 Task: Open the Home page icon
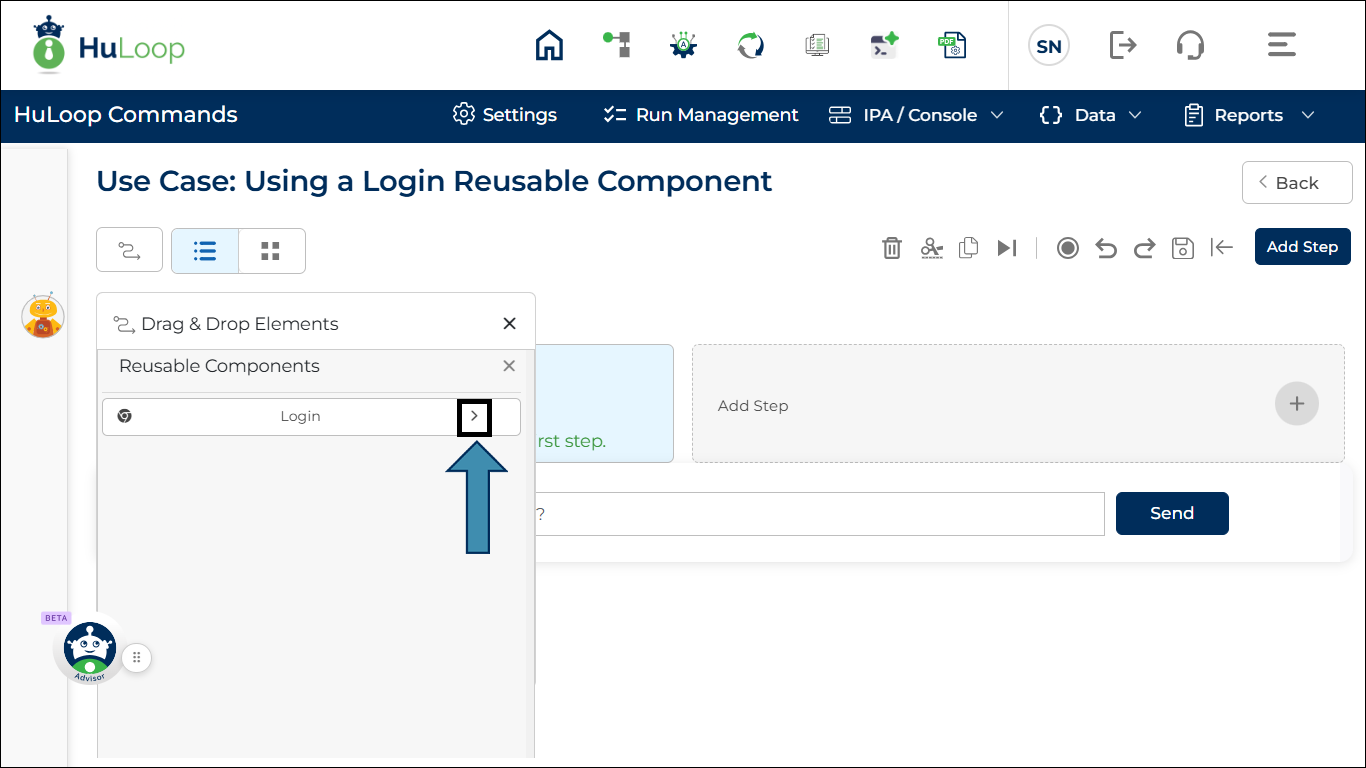tap(548, 45)
